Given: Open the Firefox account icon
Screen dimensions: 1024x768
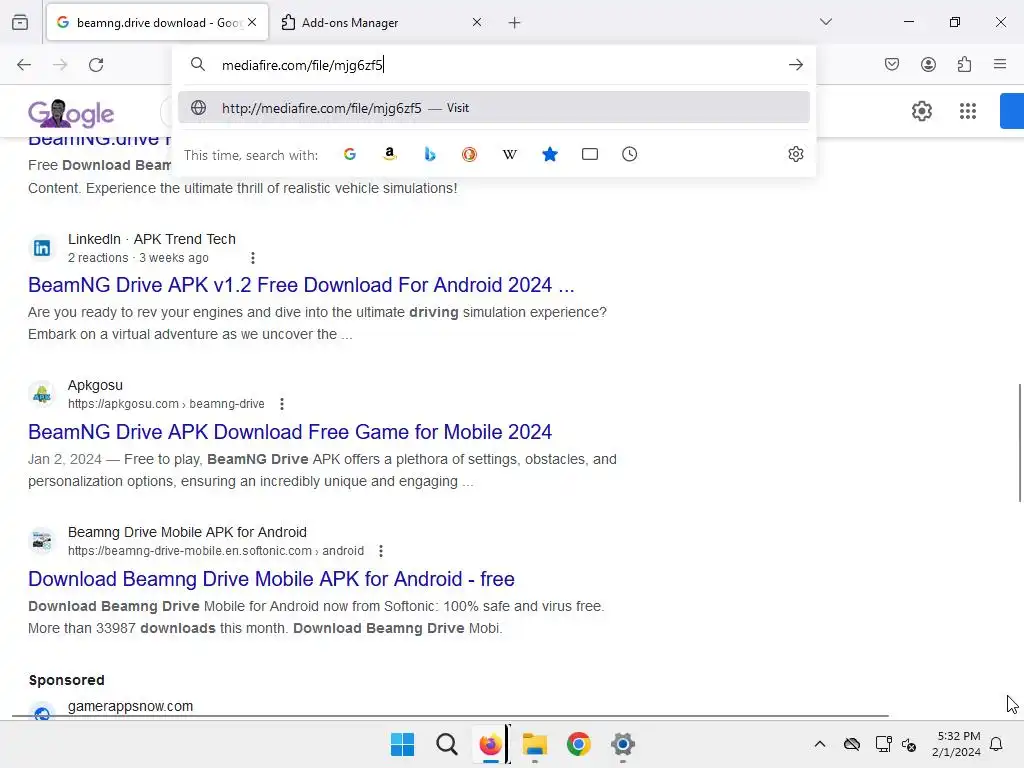Looking at the screenshot, I should pos(928,64).
